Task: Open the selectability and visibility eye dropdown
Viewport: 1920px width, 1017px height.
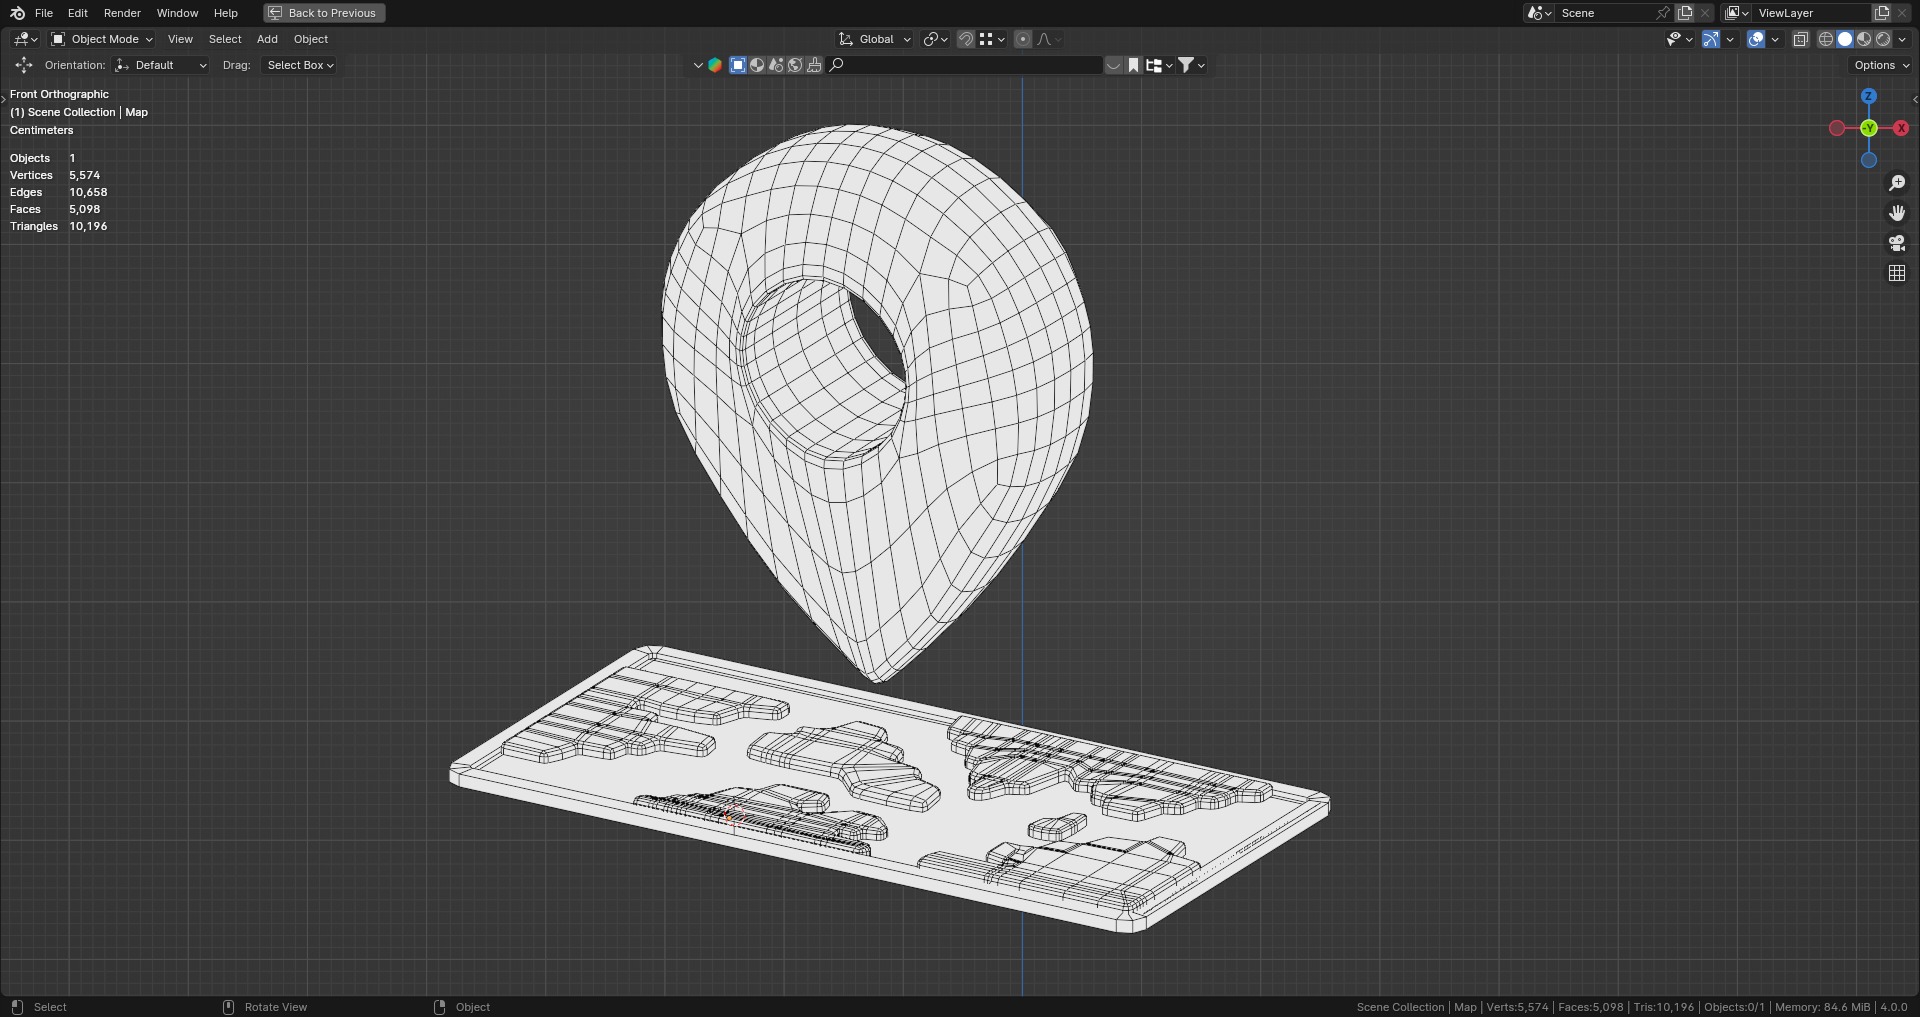Action: click(1680, 39)
